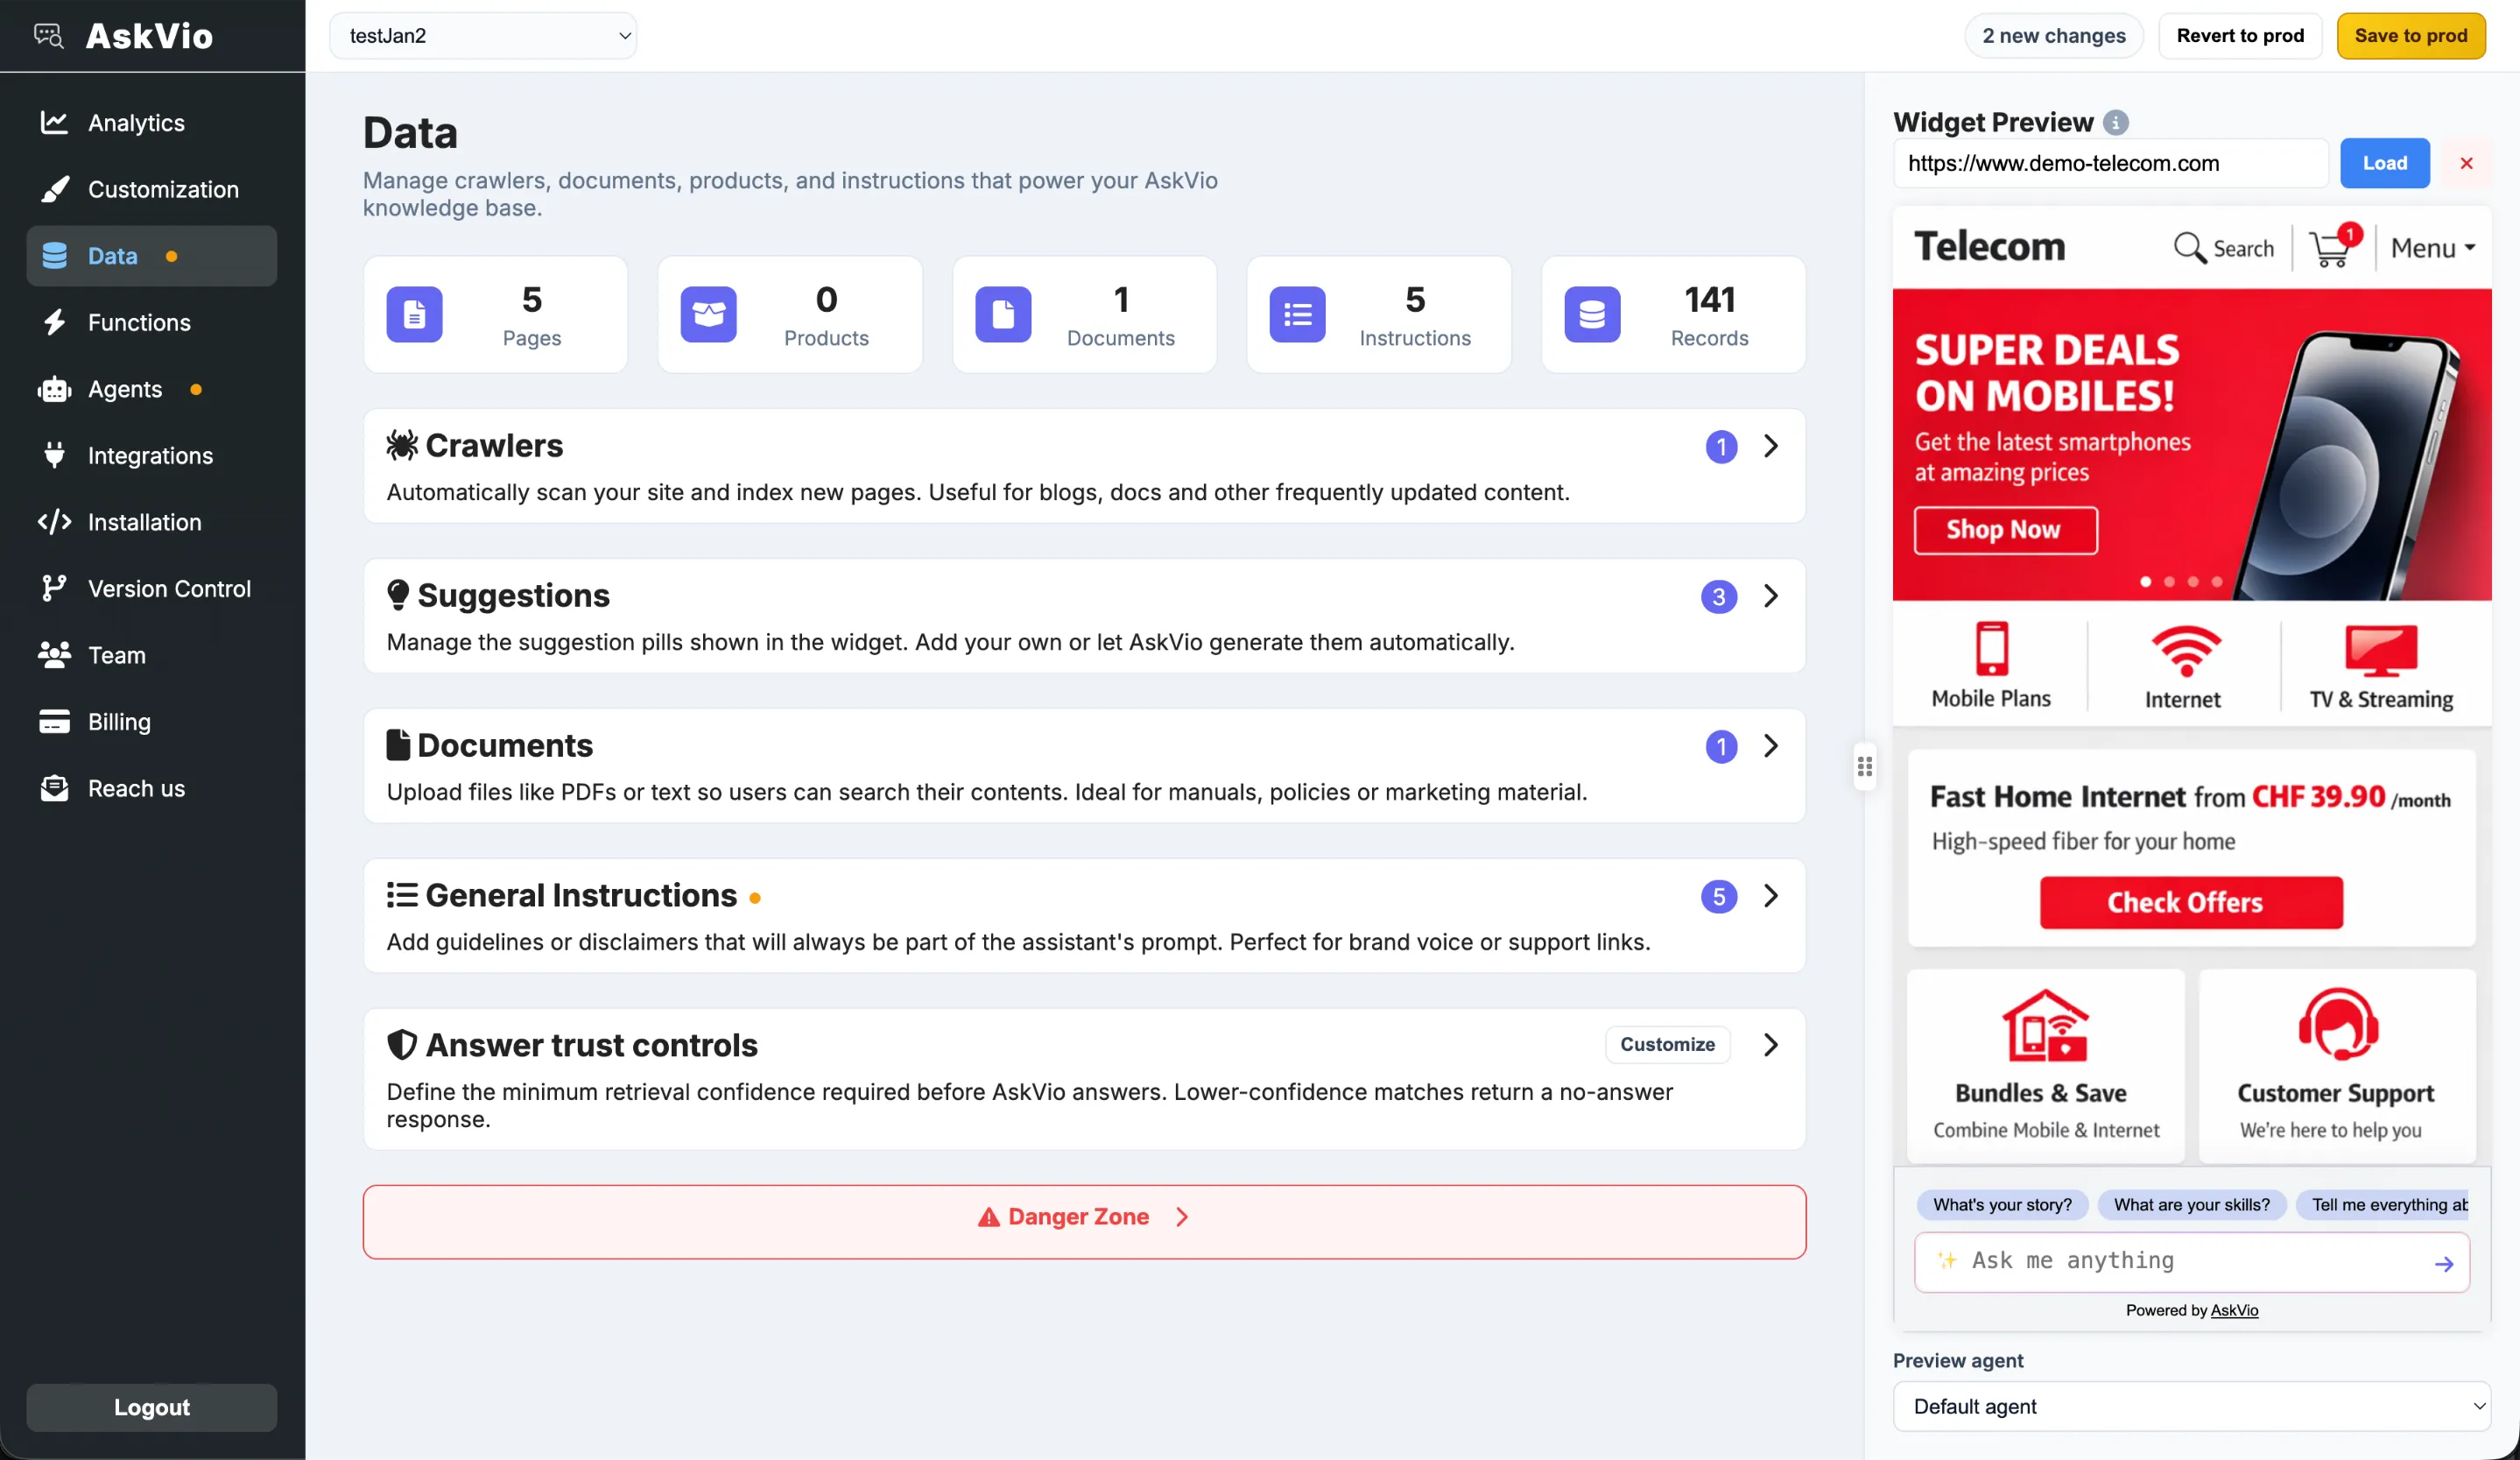Click the Installation code icon
The height and width of the screenshot is (1460, 2520).
click(54, 521)
